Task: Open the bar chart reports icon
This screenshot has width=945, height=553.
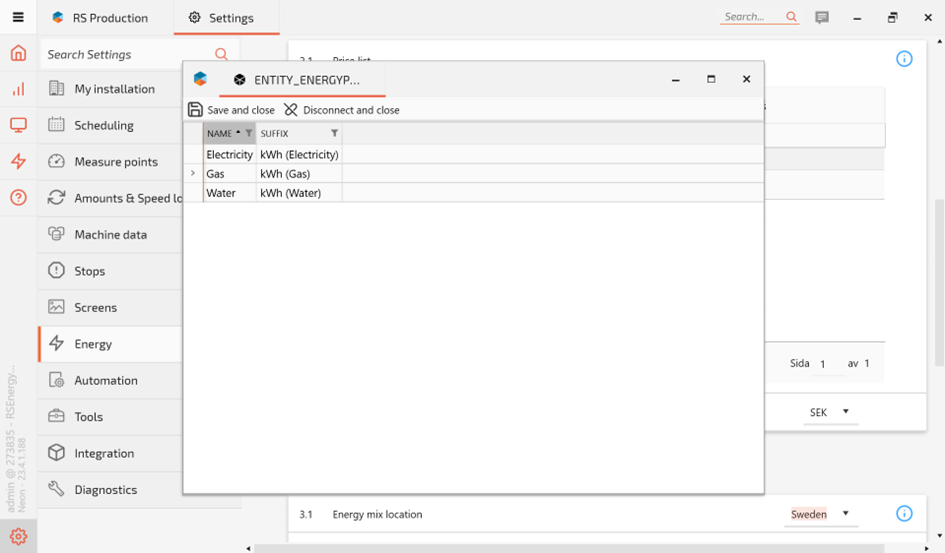Action: (18, 89)
